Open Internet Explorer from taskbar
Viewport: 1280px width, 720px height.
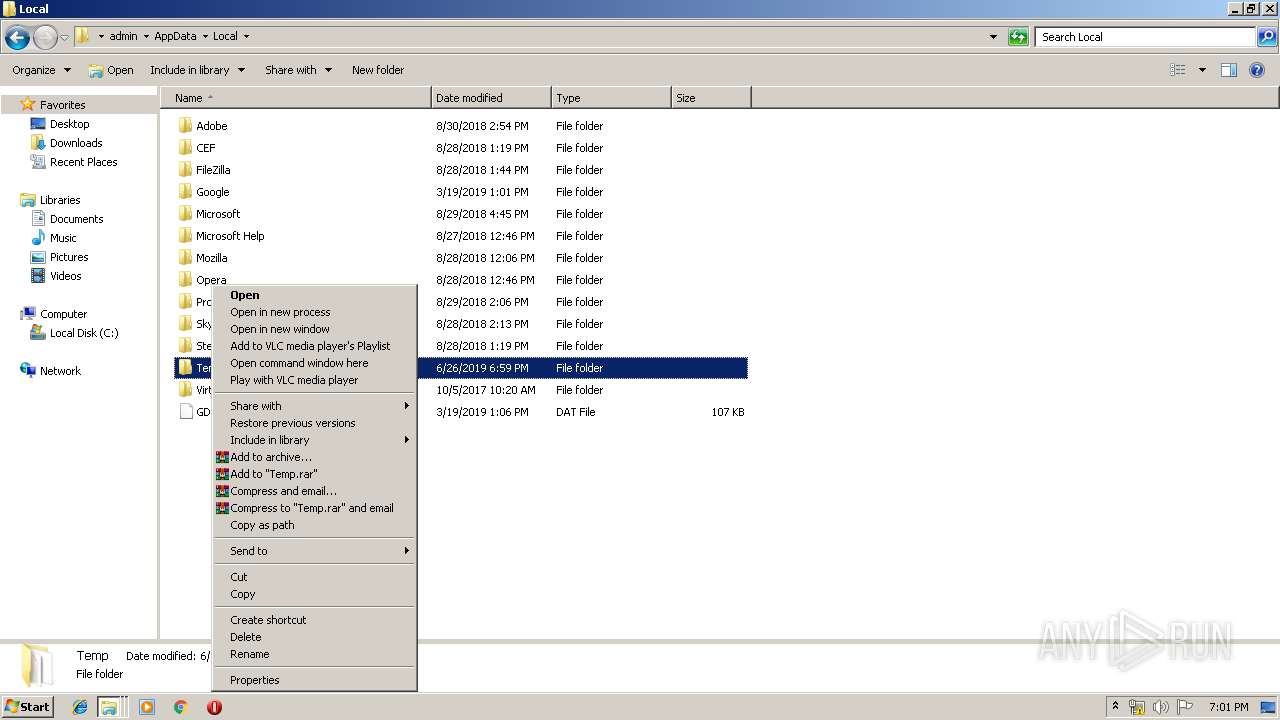tap(80, 707)
